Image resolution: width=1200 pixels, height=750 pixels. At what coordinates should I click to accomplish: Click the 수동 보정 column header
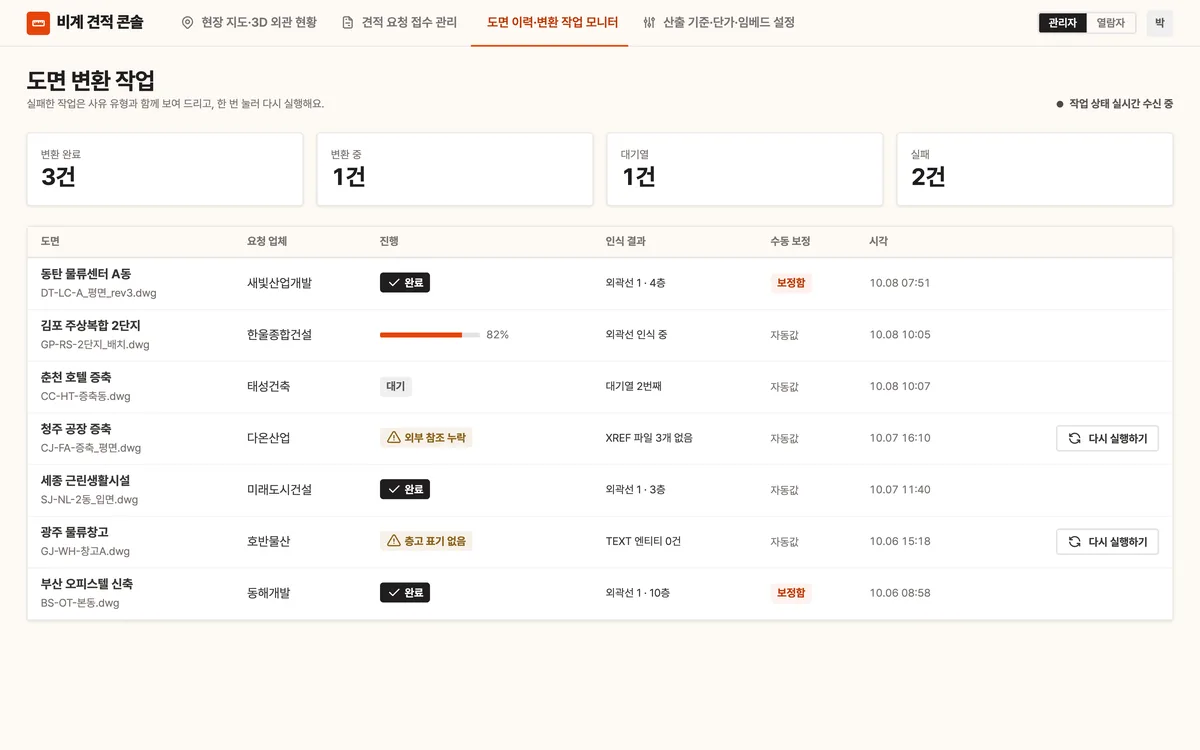[x=790, y=242]
